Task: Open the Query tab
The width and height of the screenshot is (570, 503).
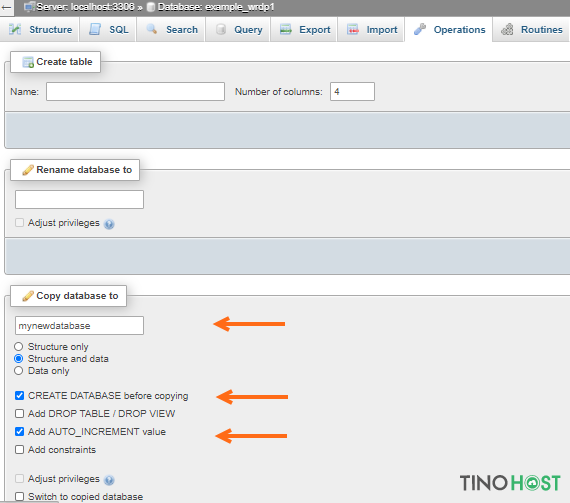Action: pos(238,29)
